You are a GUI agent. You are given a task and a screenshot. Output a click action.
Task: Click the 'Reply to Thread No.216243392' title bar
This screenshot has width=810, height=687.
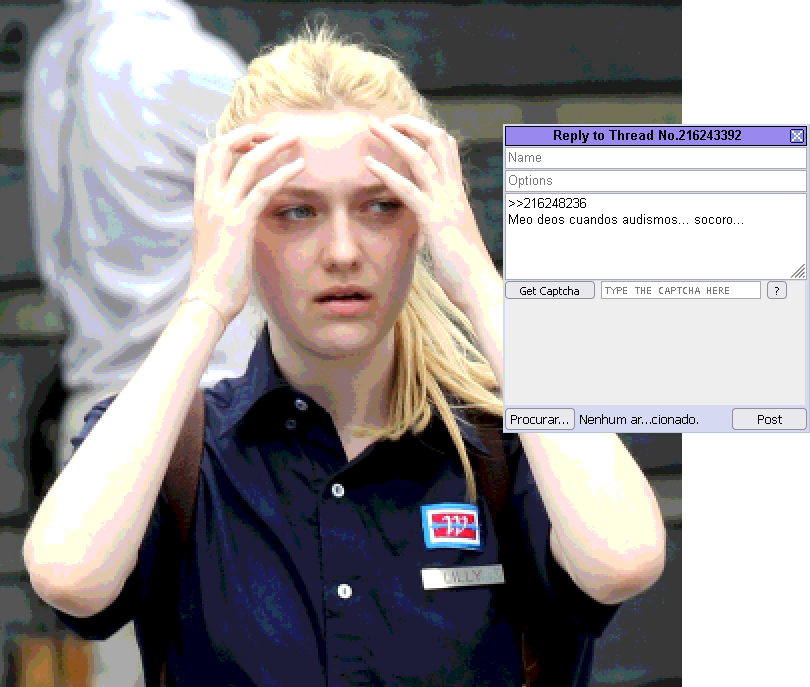[647, 136]
